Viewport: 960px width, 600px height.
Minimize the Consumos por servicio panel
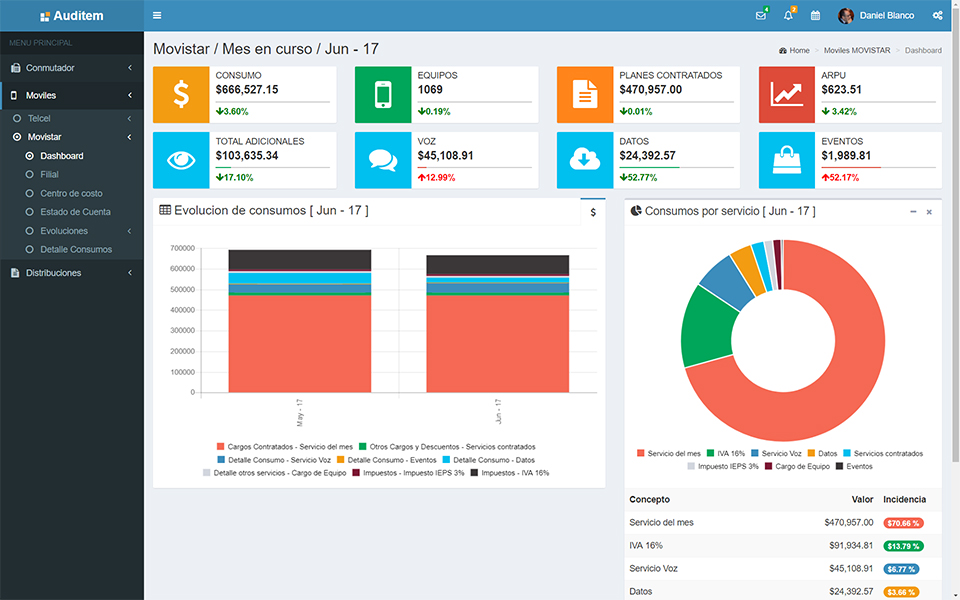[x=913, y=212]
